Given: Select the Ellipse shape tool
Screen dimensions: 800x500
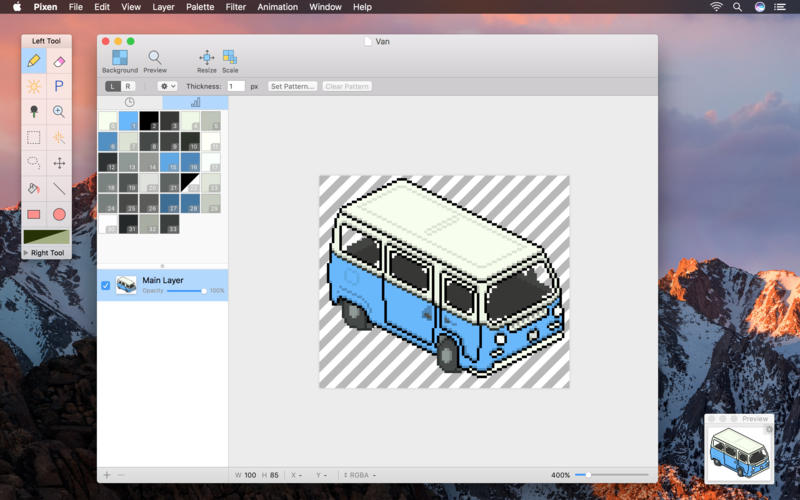Looking at the screenshot, I should 59,214.
